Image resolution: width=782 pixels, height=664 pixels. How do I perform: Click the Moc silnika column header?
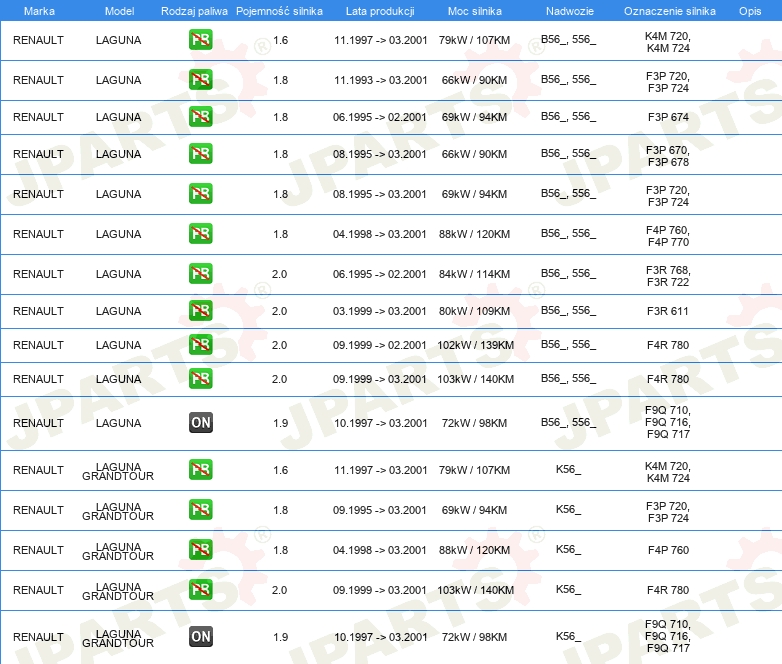click(x=475, y=11)
